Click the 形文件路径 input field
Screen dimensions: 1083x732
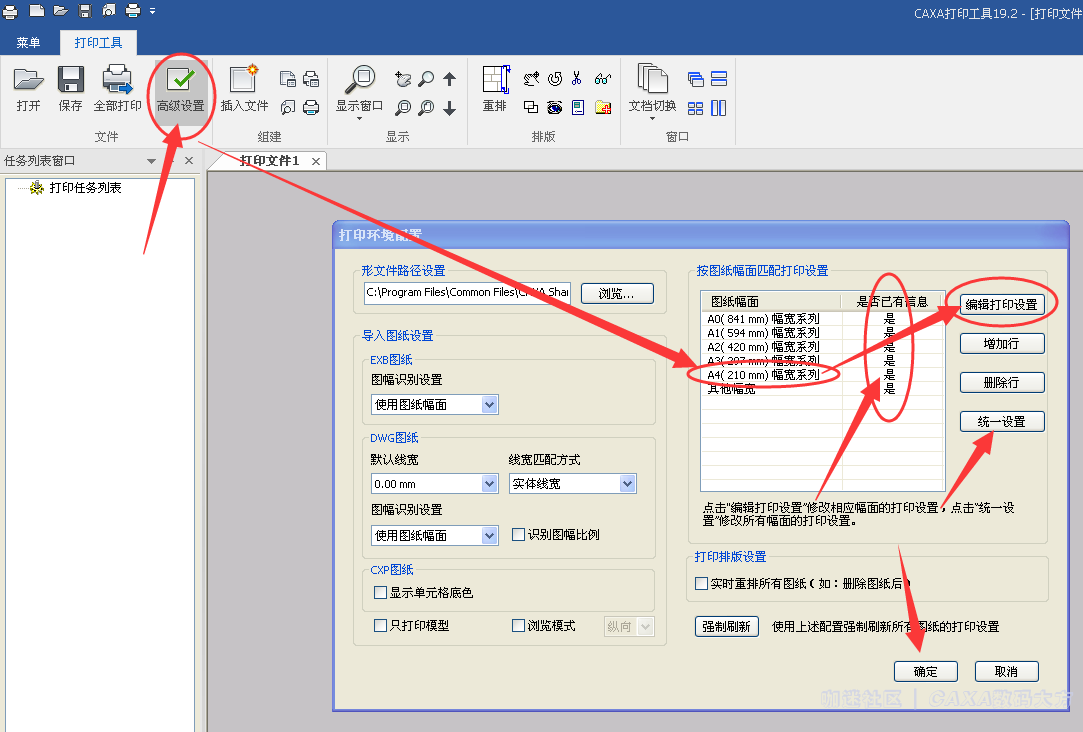coord(467,293)
